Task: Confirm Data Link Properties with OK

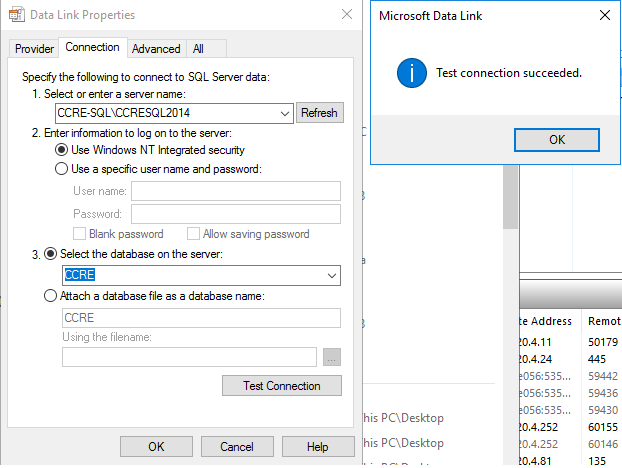Action: 156,447
